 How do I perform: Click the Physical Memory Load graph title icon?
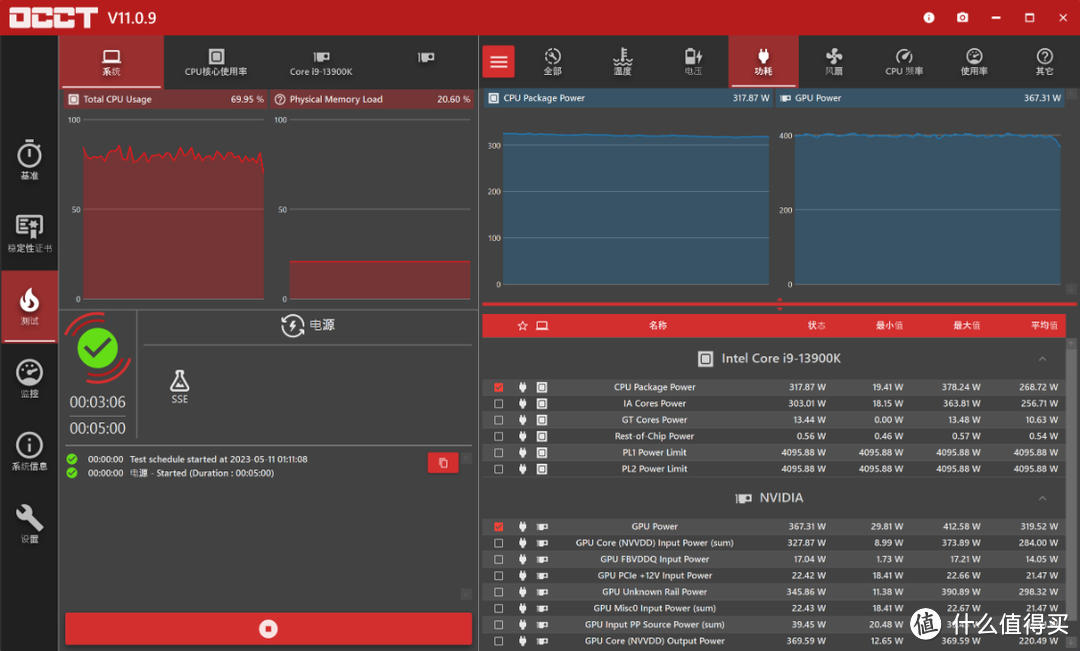point(280,100)
